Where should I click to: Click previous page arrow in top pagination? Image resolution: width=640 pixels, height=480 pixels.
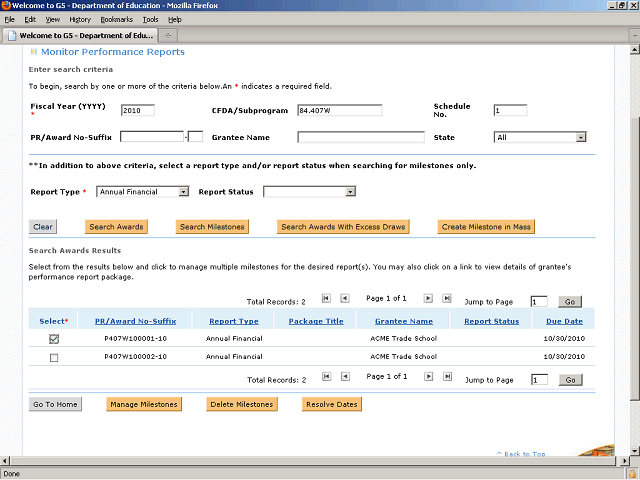pos(344,298)
